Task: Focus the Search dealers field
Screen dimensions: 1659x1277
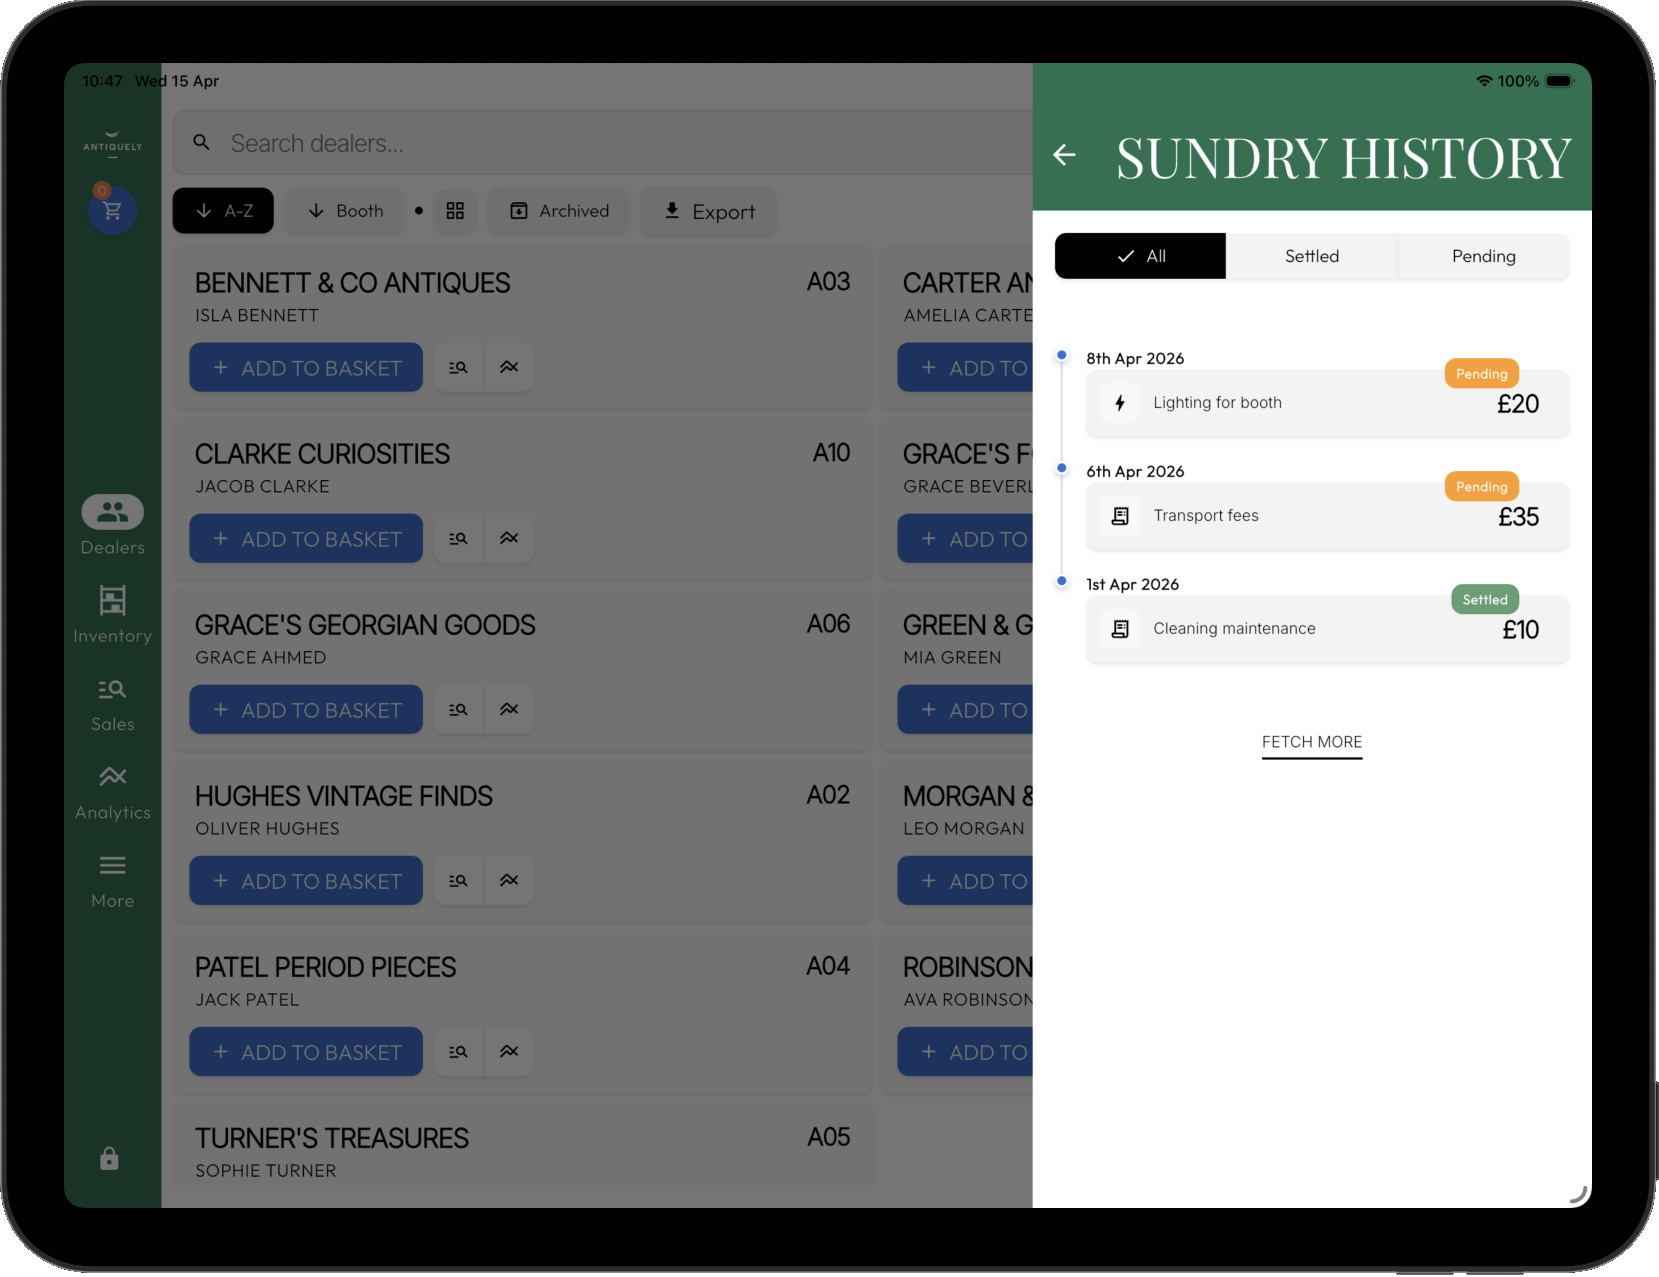Action: pos(603,143)
